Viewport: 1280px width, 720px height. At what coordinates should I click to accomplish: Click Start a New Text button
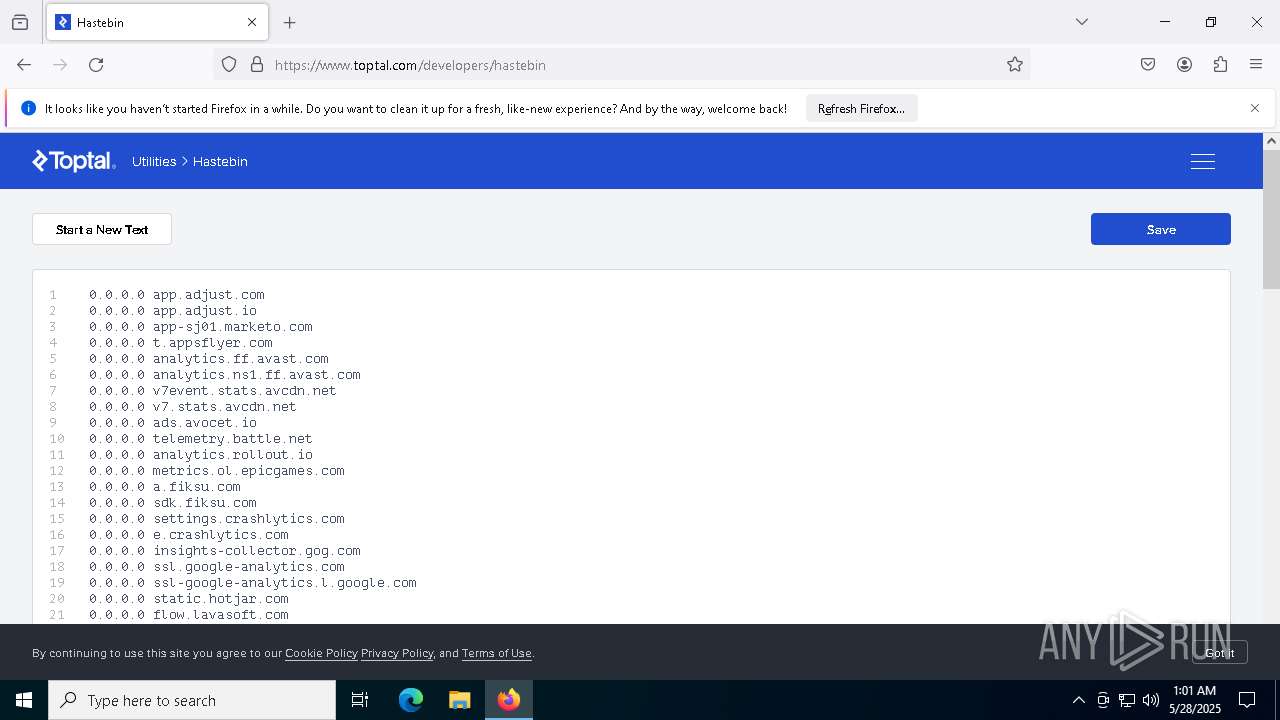(x=102, y=229)
